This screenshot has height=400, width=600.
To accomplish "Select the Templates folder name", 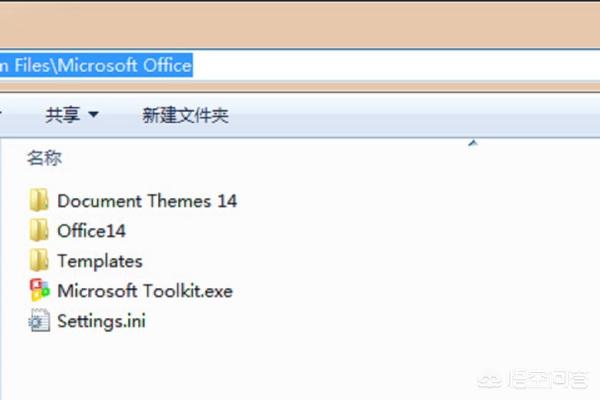I will point(99,261).
